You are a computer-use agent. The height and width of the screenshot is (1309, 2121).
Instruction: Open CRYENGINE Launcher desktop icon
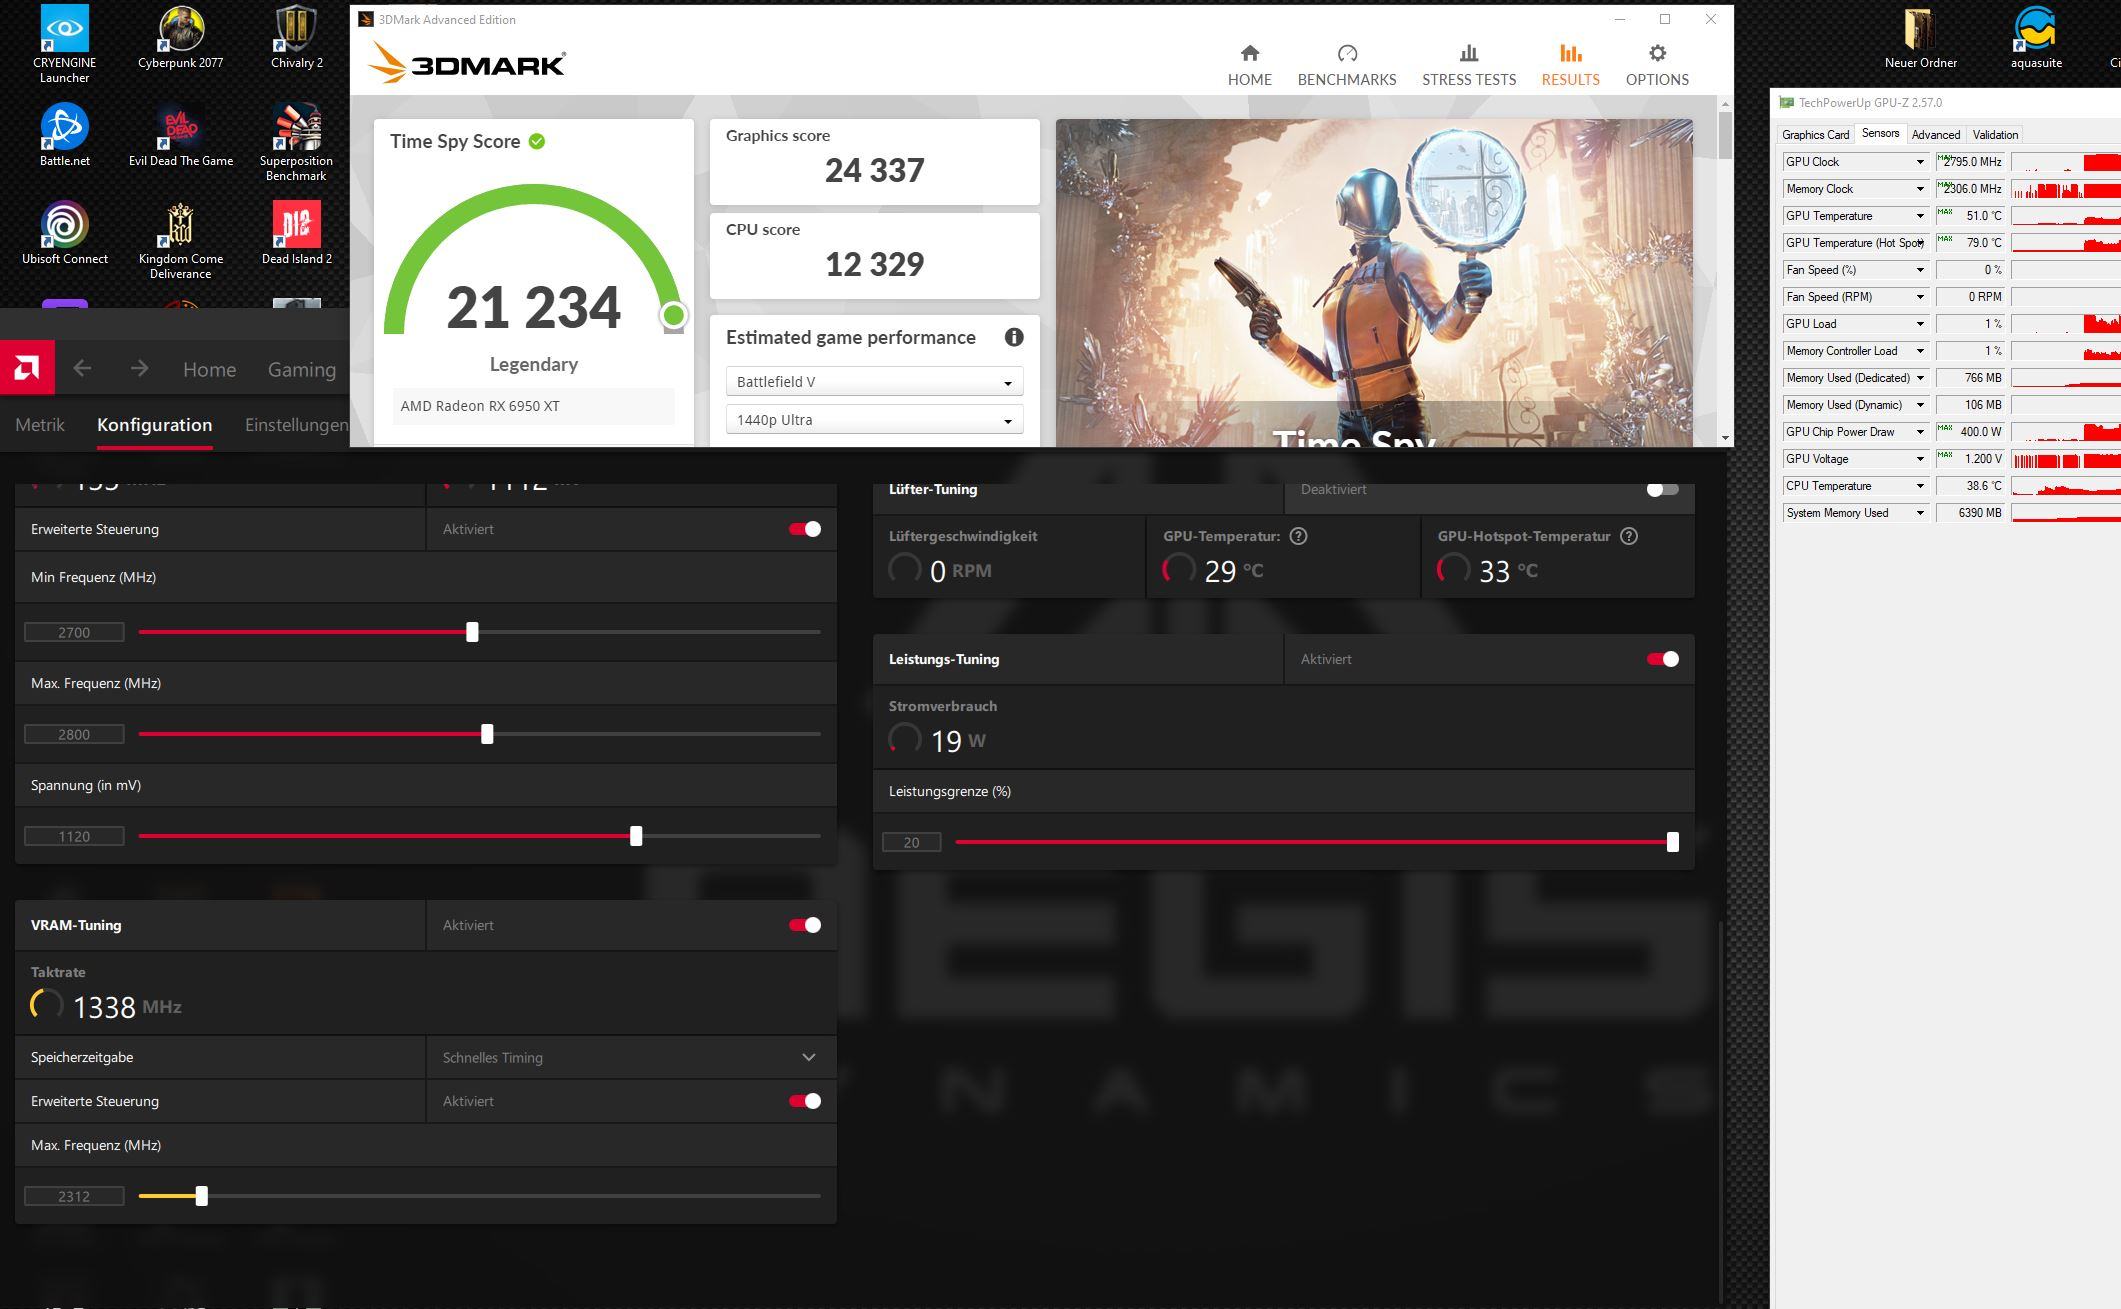coord(64,43)
